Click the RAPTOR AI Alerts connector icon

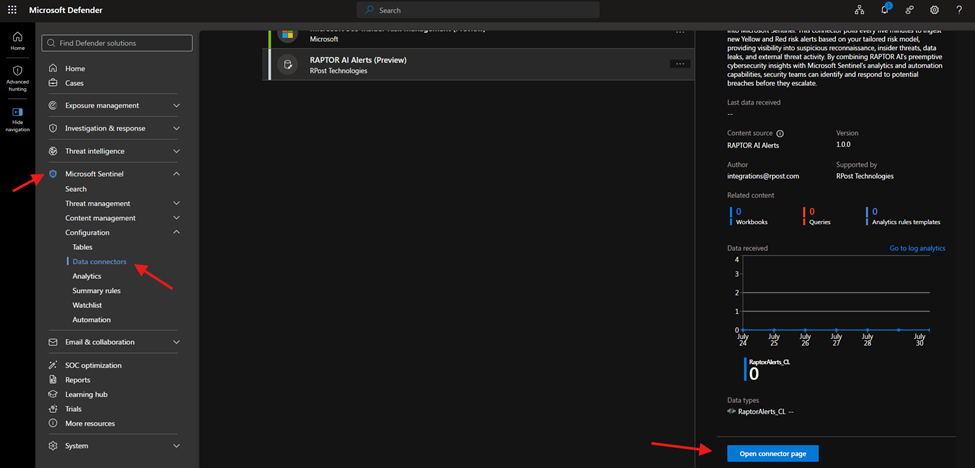(x=287, y=65)
